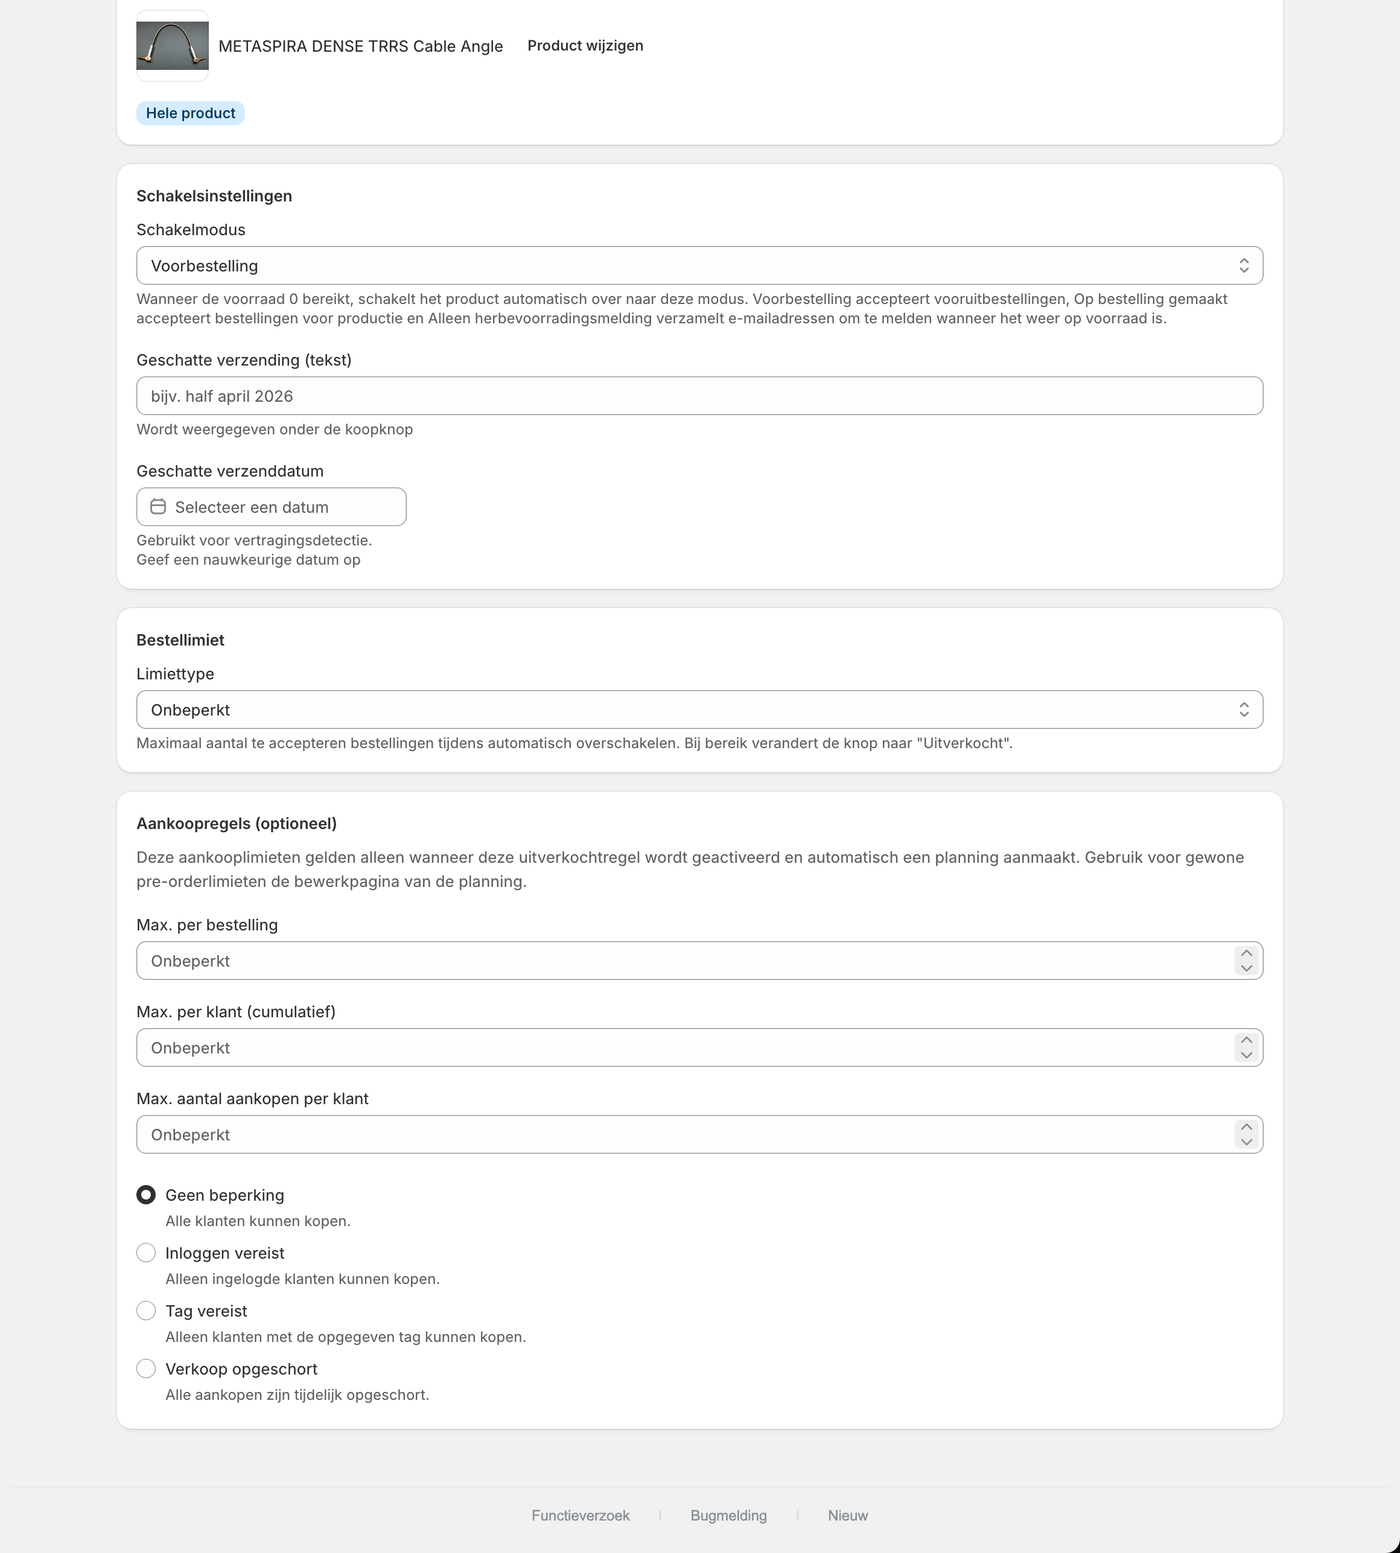Open the Bugmelding footer link
The image size is (1400, 1553).
(x=728, y=1516)
